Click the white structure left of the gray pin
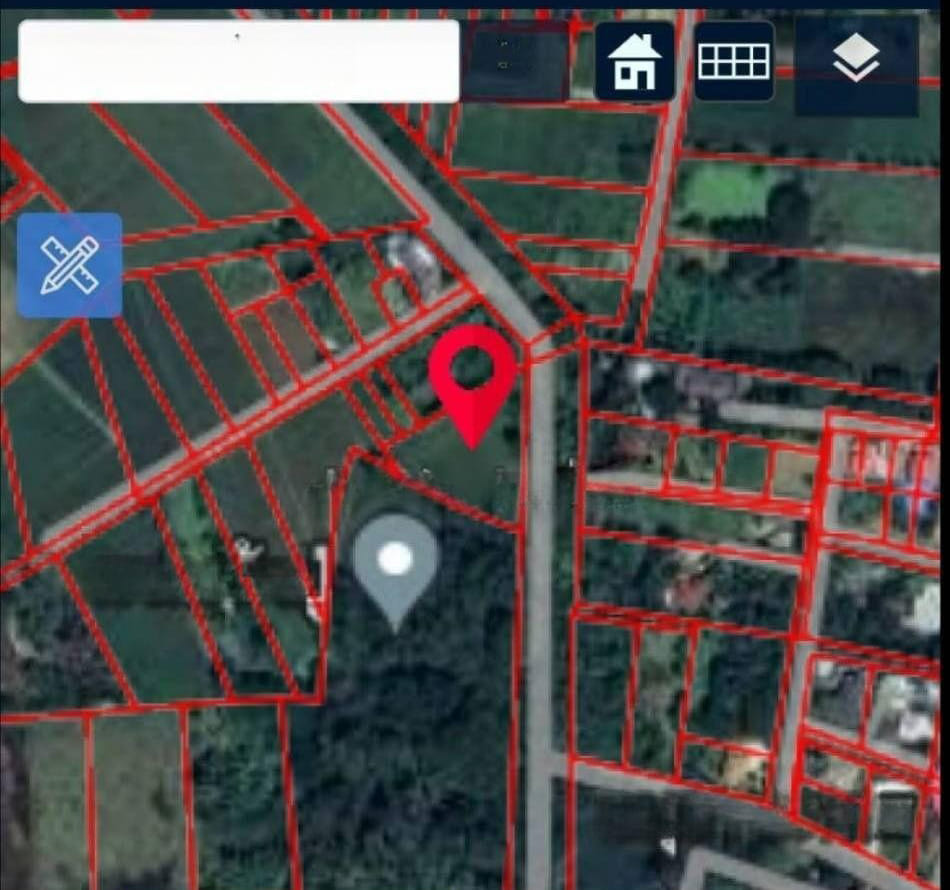 (318, 580)
